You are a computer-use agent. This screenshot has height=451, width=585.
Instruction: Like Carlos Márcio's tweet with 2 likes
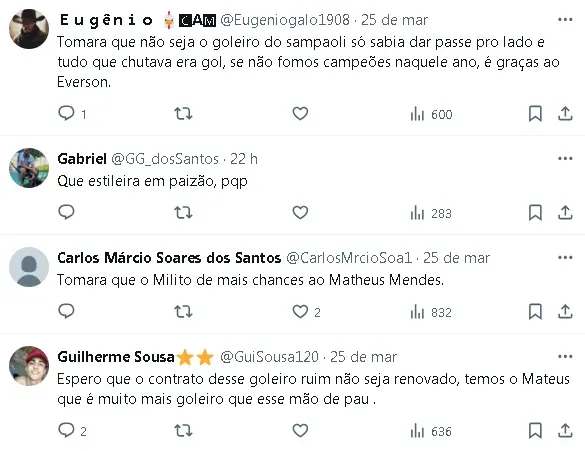coord(300,311)
